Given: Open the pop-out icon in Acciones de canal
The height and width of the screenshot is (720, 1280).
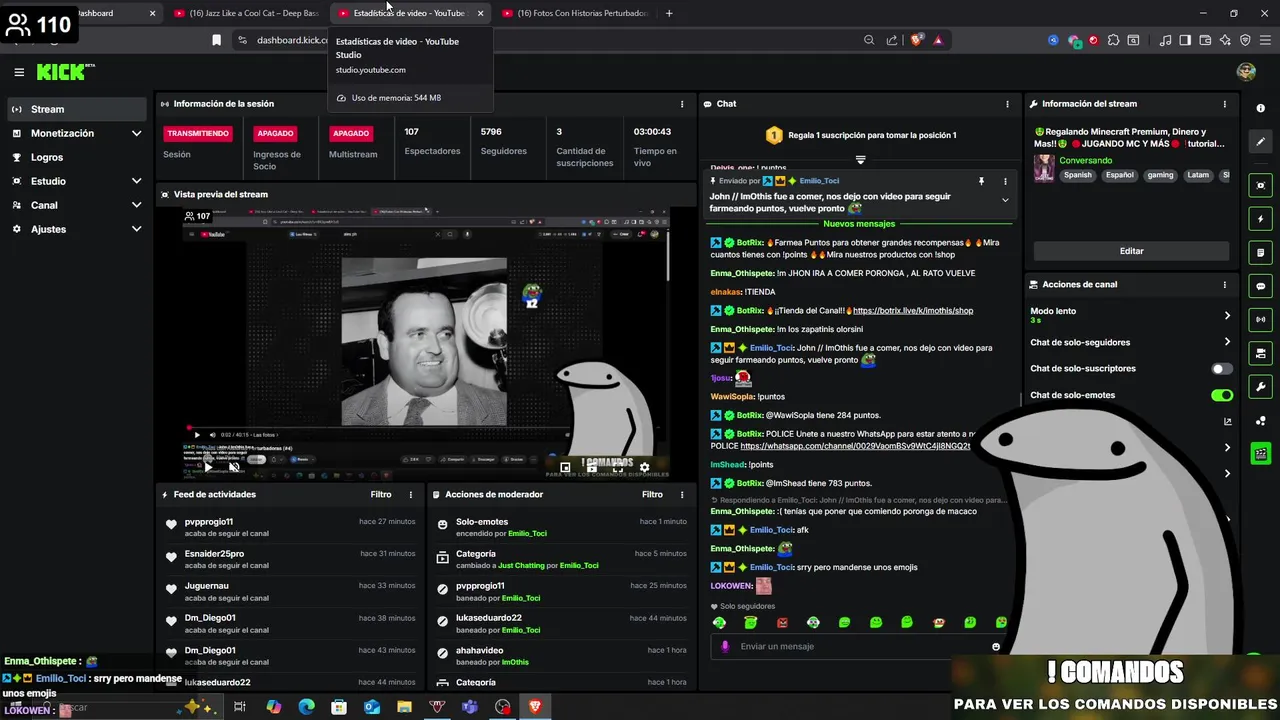Looking at the screenshot, I should click(x=1227, y=421).
